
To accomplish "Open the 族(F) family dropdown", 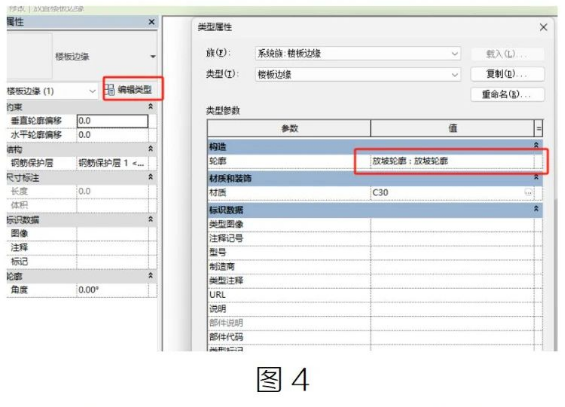I will [x=358, y=54].
